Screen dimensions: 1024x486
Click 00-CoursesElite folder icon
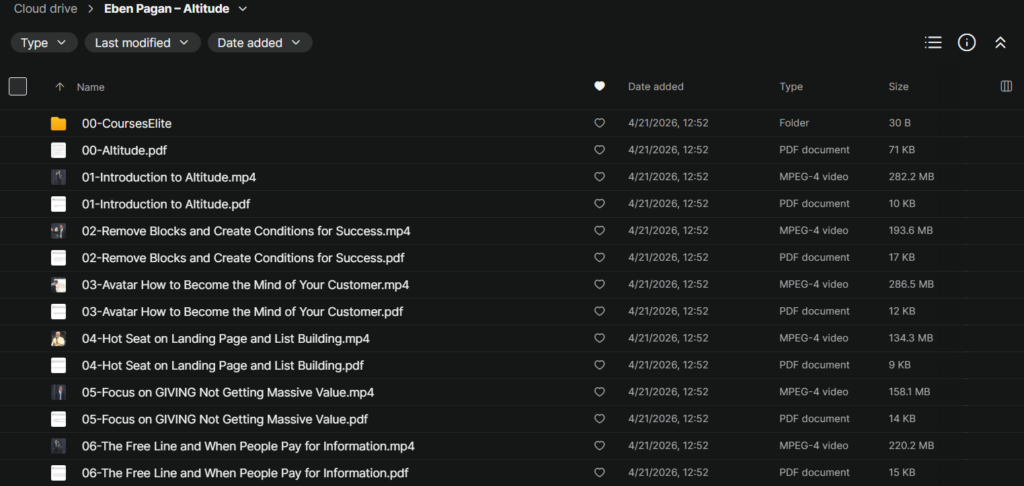(59, 123)
